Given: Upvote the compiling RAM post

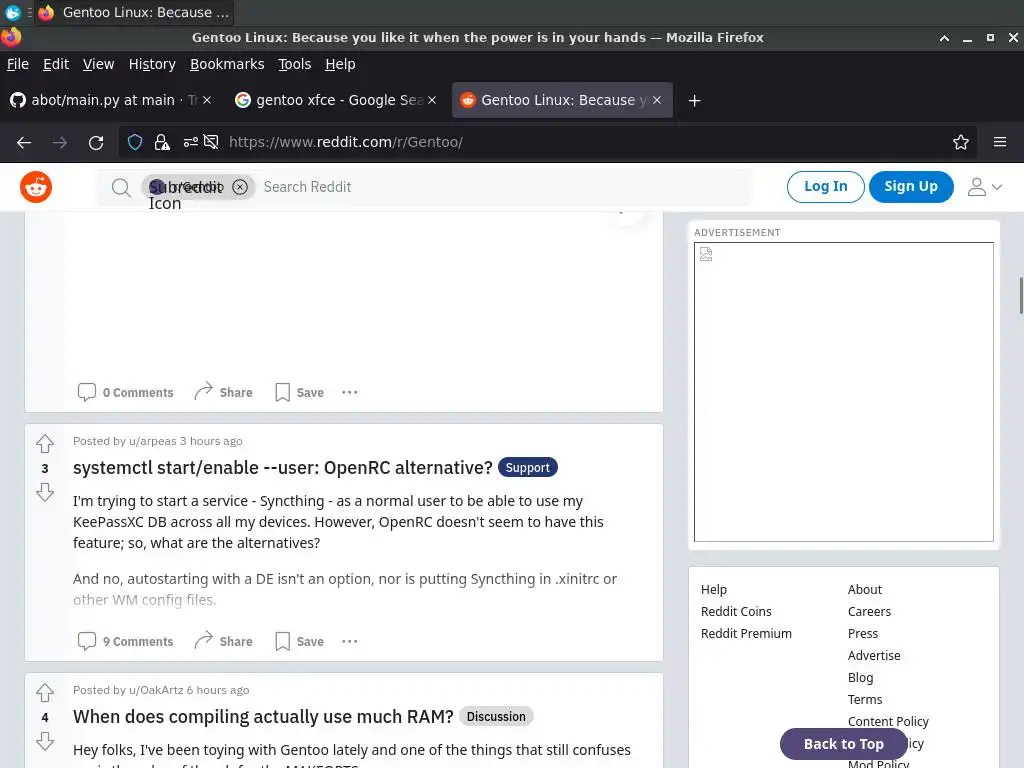Looking at the screenshot, I should coord(45,692).
